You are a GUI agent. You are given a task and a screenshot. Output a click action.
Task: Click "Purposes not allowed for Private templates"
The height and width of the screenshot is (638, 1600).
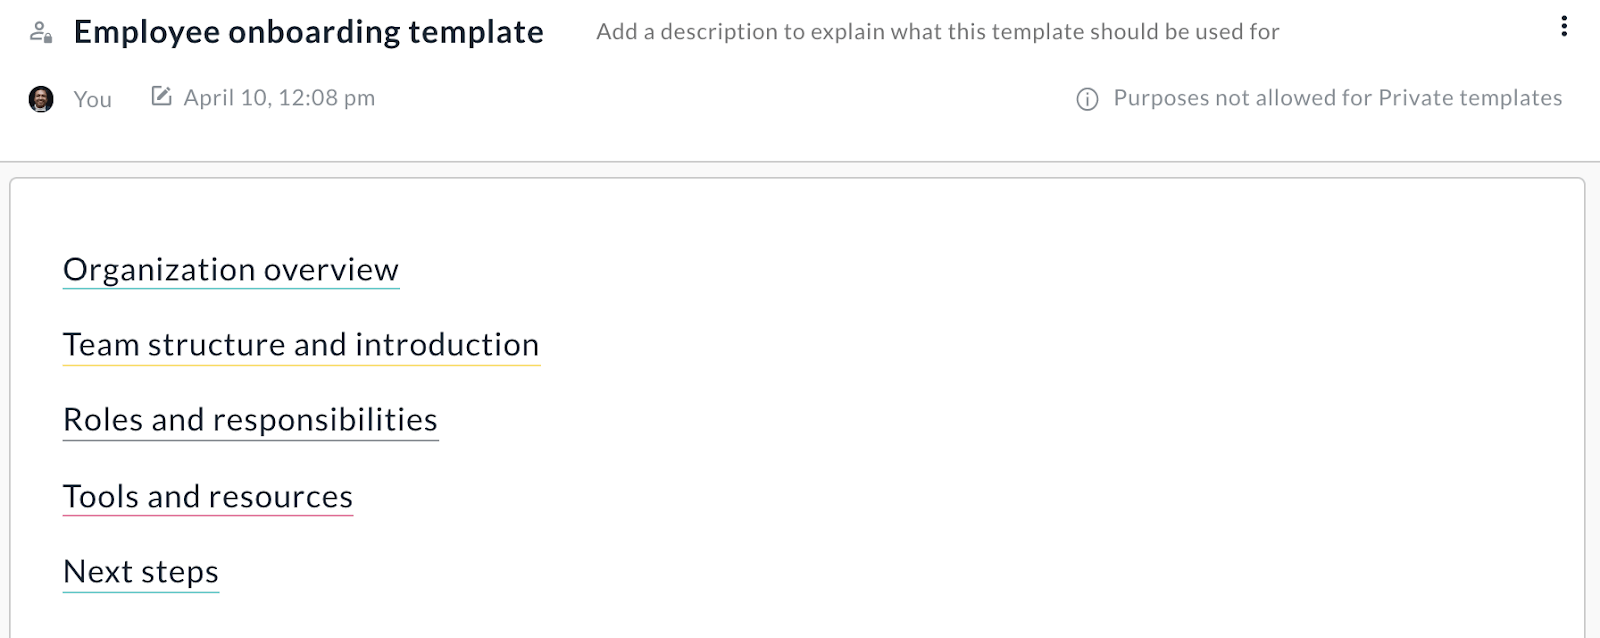pos(1338,98)
